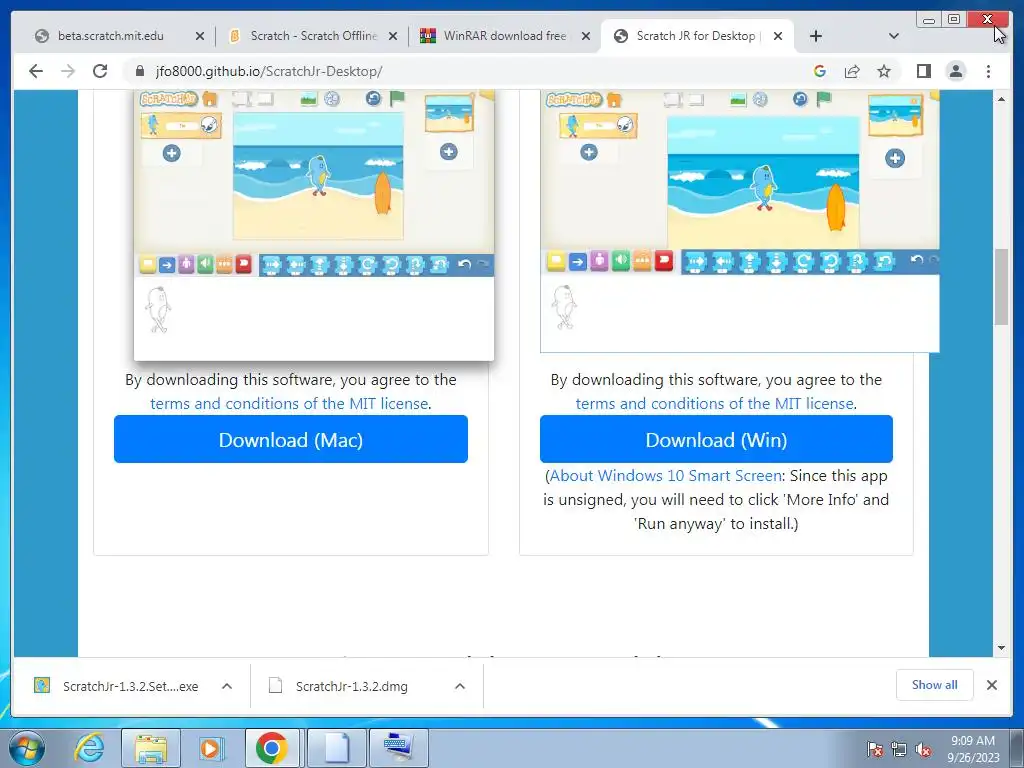Click the Download (Mac) button
1024x768 pixels.
pyautogui.click(x=291, y=440)
